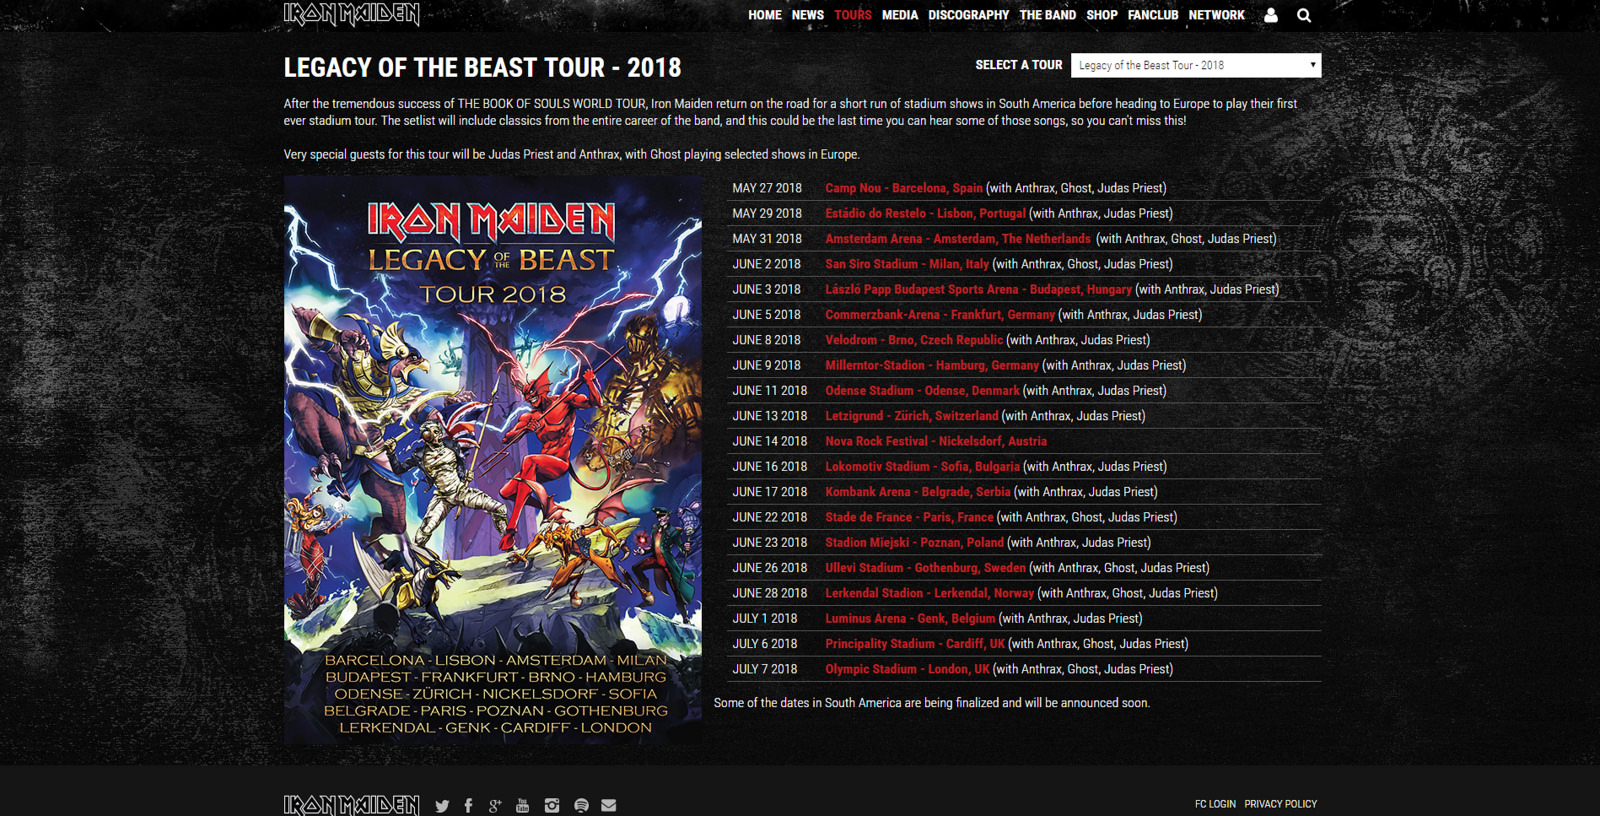The width and height of the screenshot is (1600, 816).
Task: Open the Instagram footer icon
Action: (x=551, y=806)
